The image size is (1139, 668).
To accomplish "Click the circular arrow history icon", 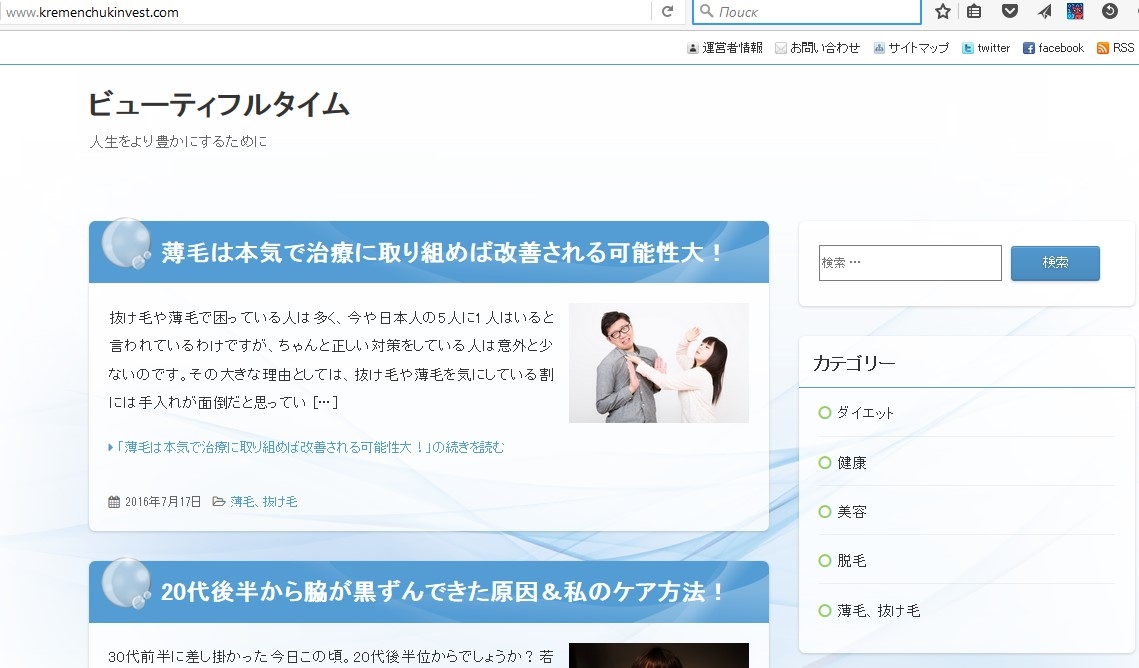I will (1109, 12).
